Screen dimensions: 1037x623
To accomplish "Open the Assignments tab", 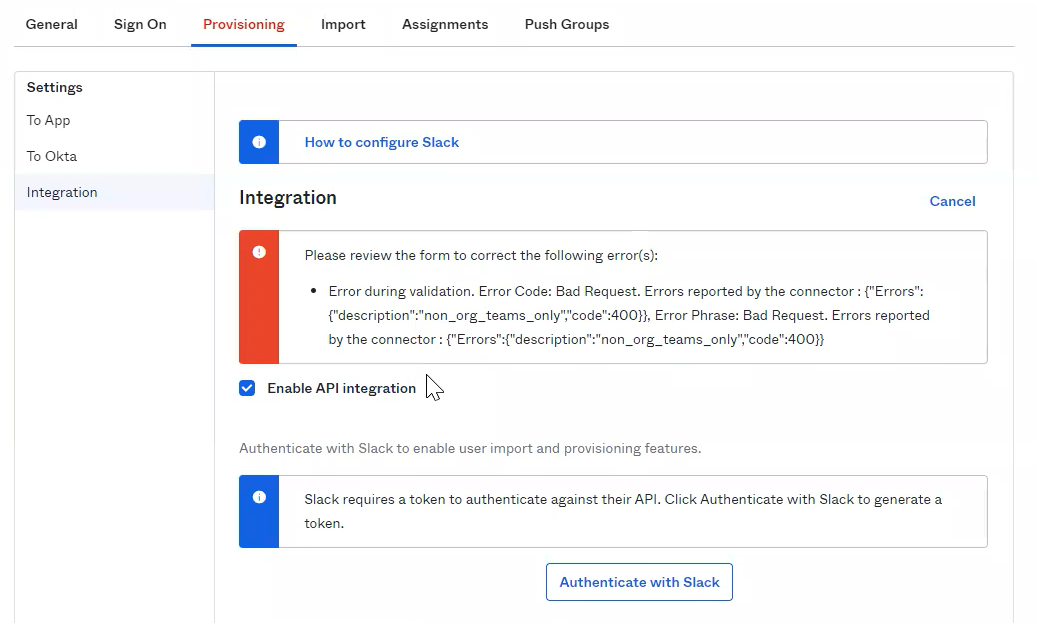I will pyautogui.click(x=445, y=24).
